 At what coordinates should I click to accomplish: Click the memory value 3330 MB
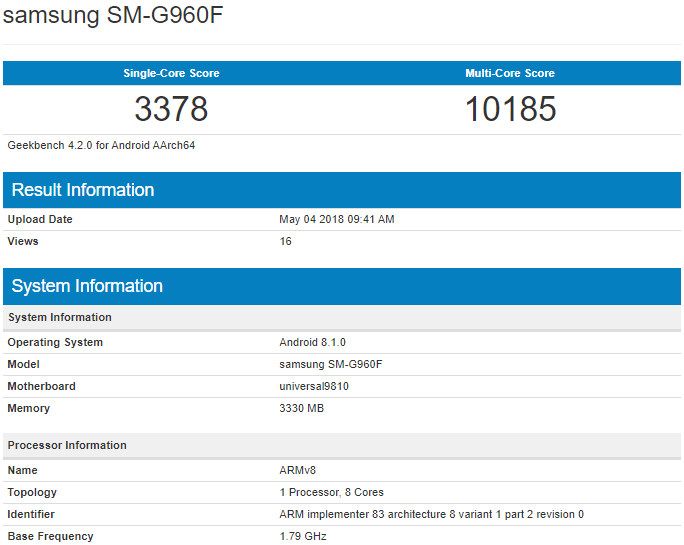(301, 408)
